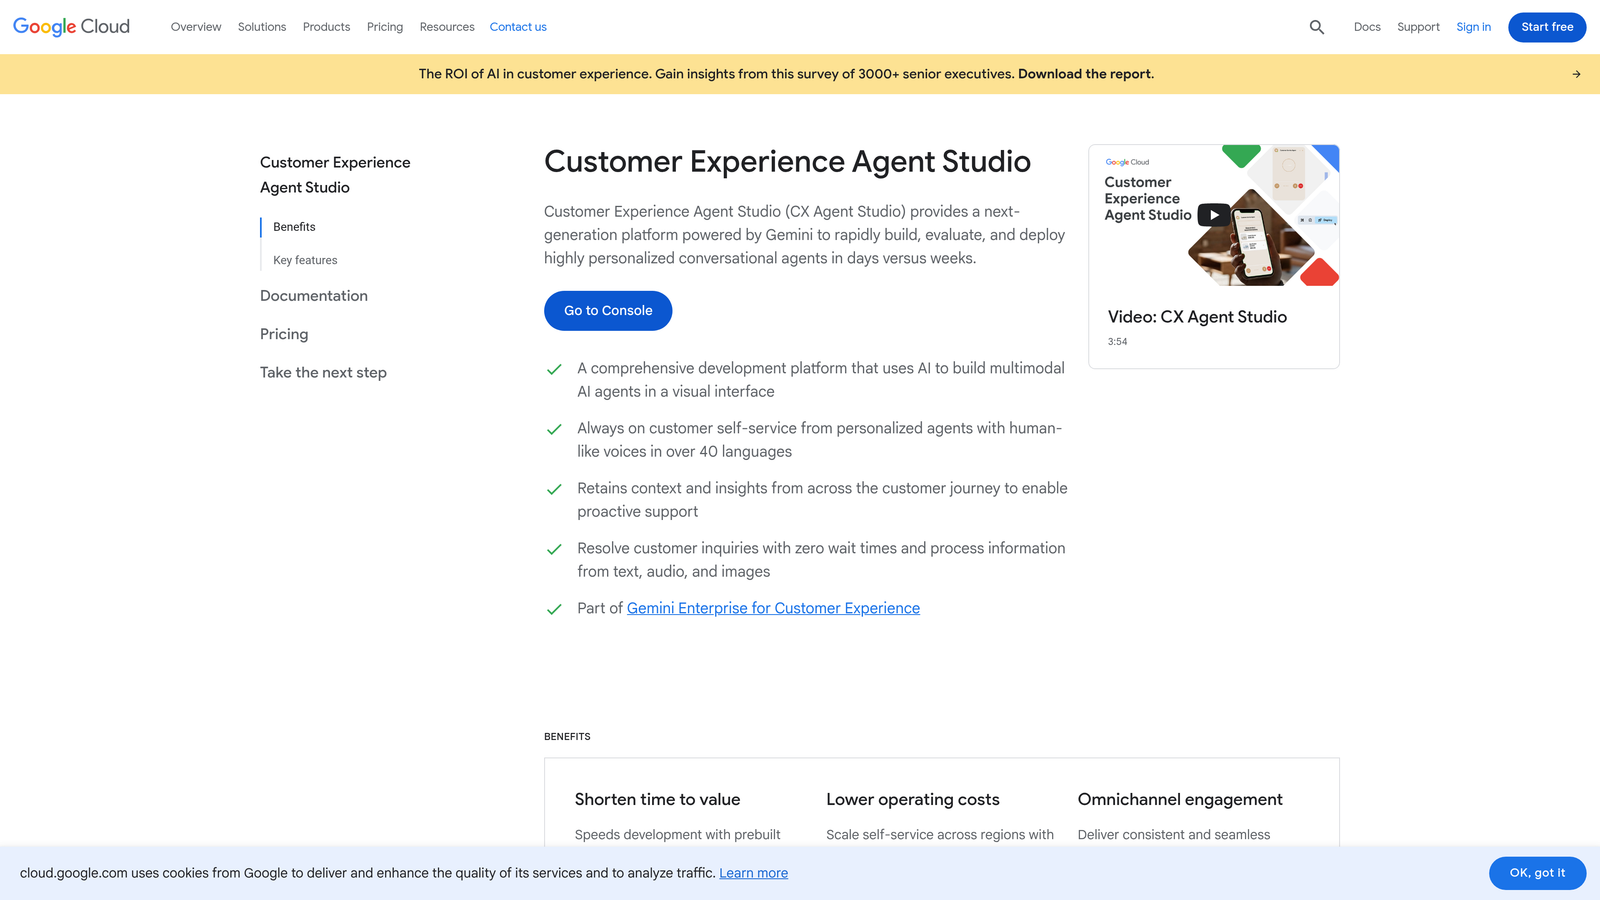1600x900 pixels.
Task: Click the arrow on the yellow banner
Action: click(x=1575, y=73)
